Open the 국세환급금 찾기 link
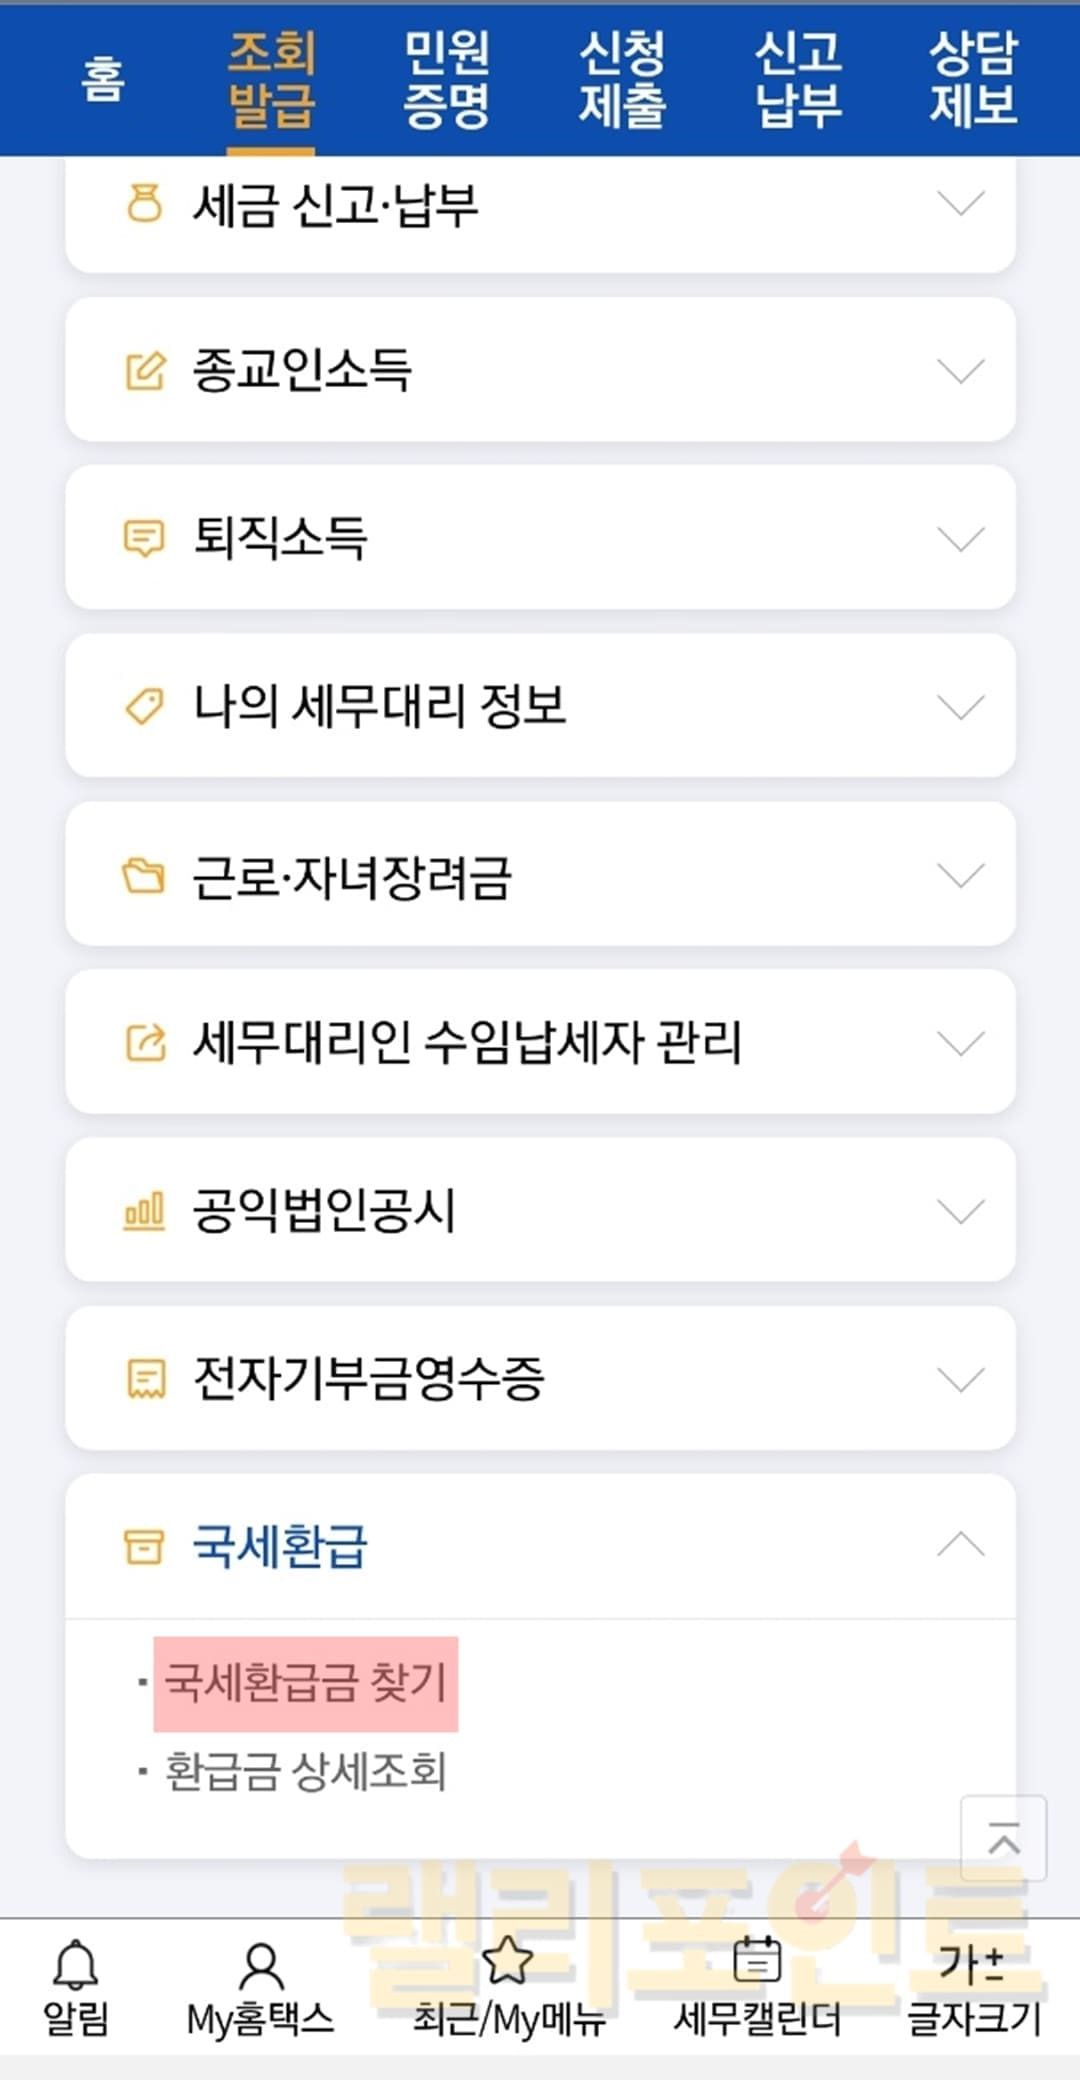The height and width of the screenshot is (2080, 1080). pos(305,1683)
